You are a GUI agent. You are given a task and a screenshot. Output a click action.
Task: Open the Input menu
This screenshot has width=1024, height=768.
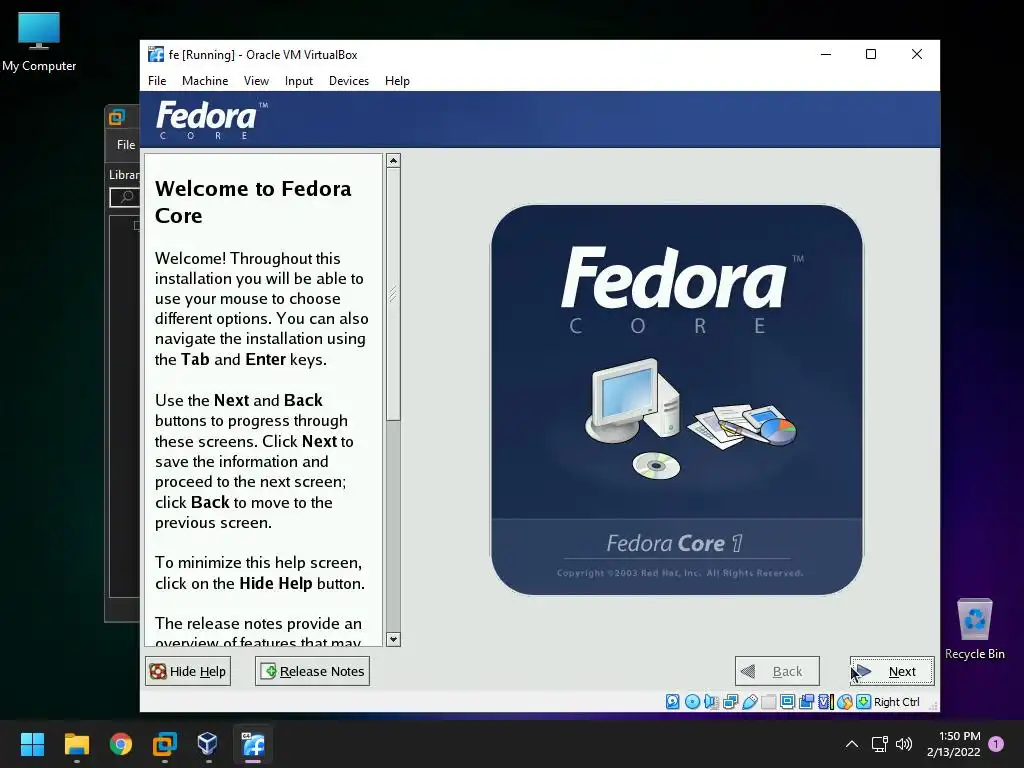[x=298, y=81]
